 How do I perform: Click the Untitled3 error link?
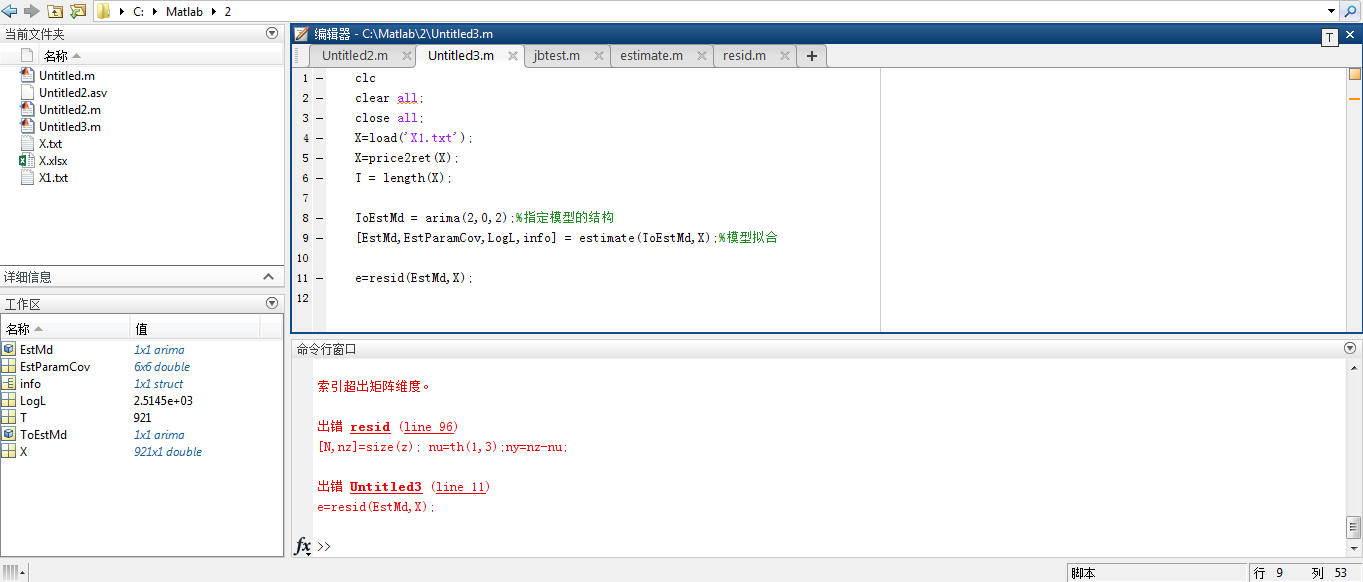pos(385,487)
